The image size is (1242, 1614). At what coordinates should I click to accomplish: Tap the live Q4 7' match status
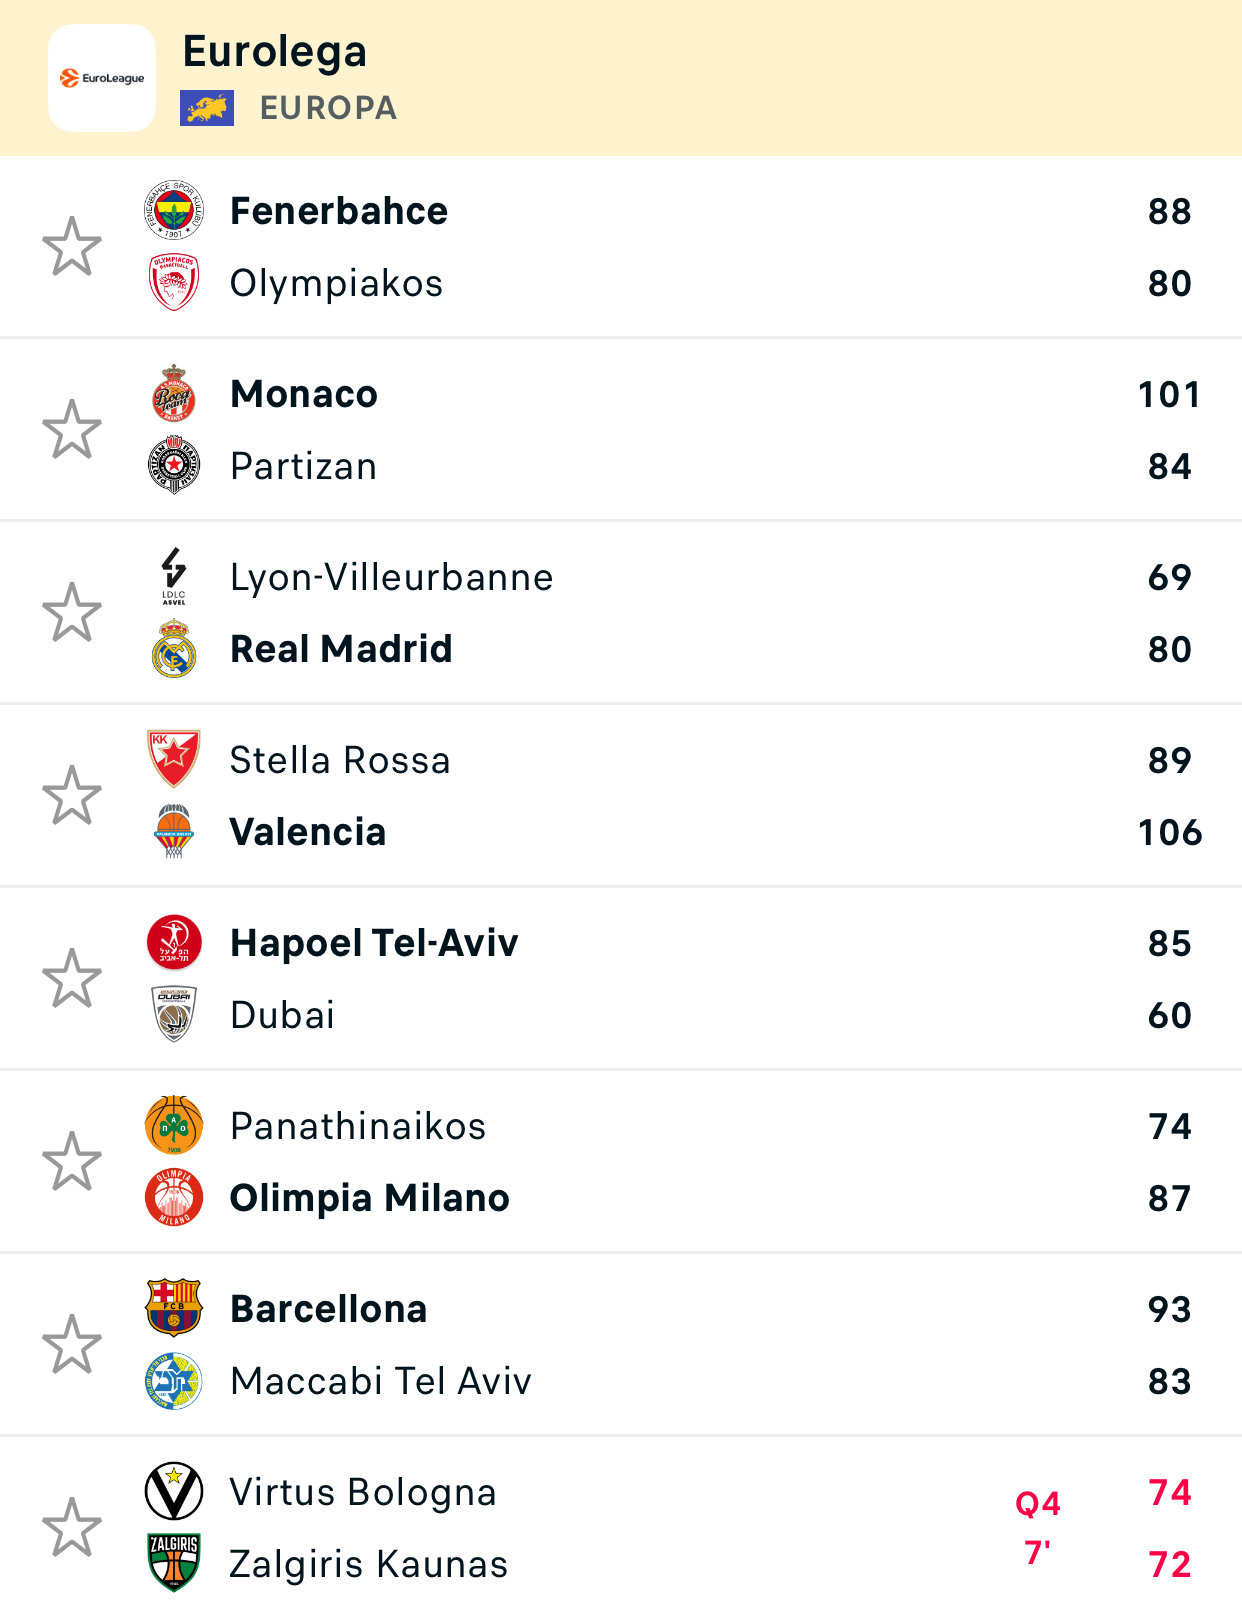[1037, 1527]
